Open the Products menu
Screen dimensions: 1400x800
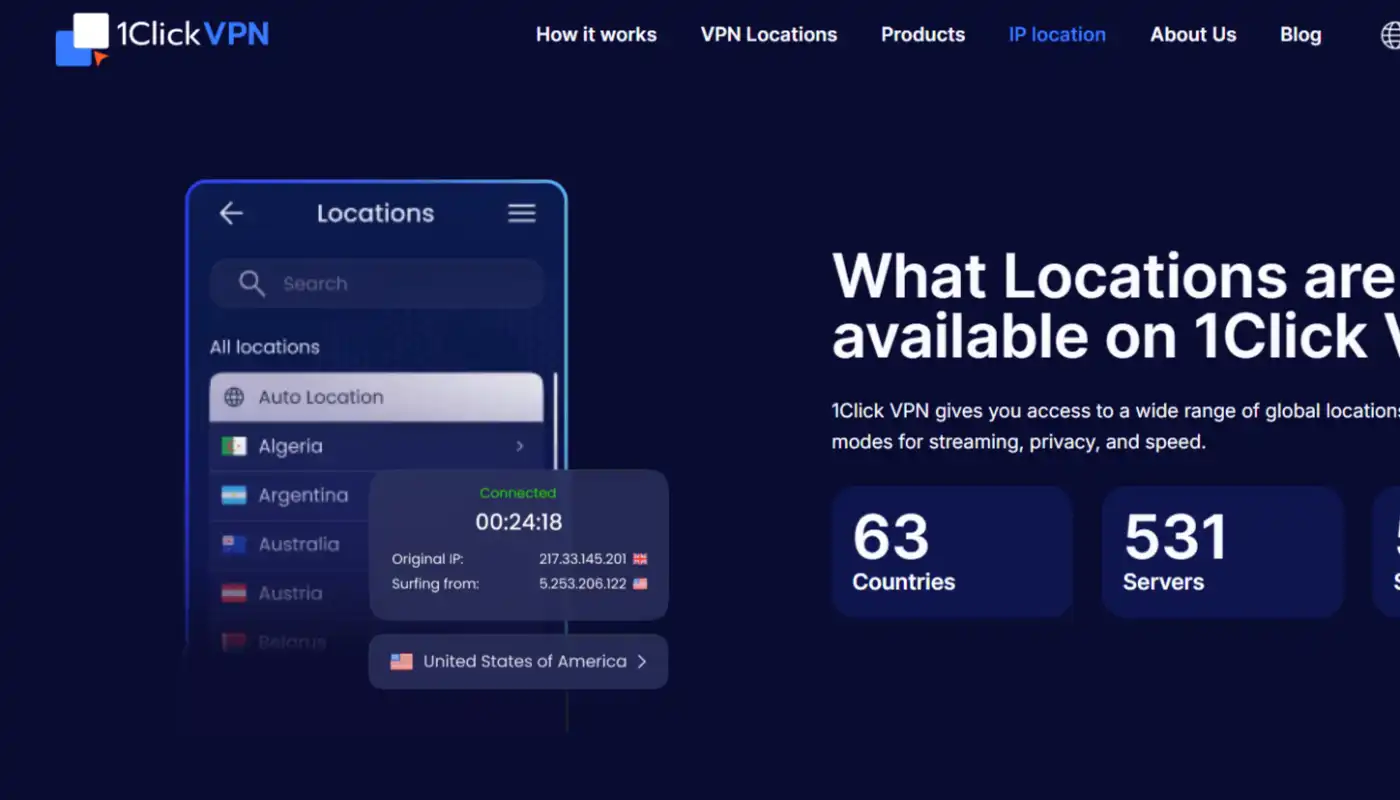click(x=922, y=35)
